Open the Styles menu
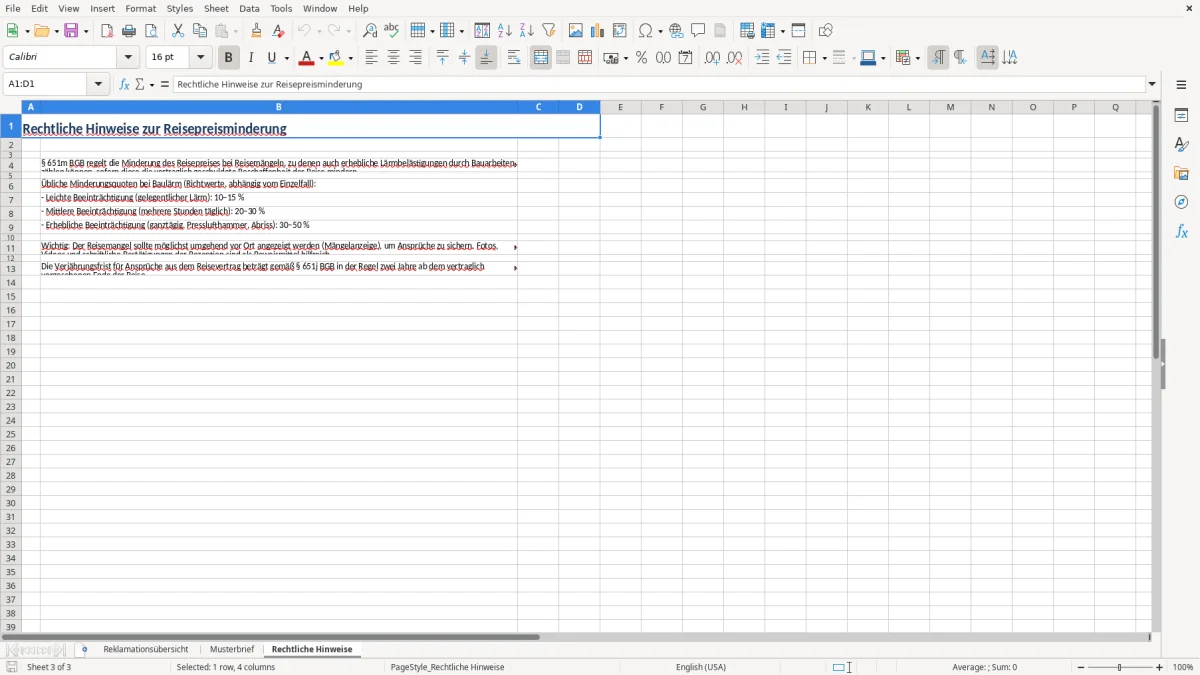 point(180,8)
